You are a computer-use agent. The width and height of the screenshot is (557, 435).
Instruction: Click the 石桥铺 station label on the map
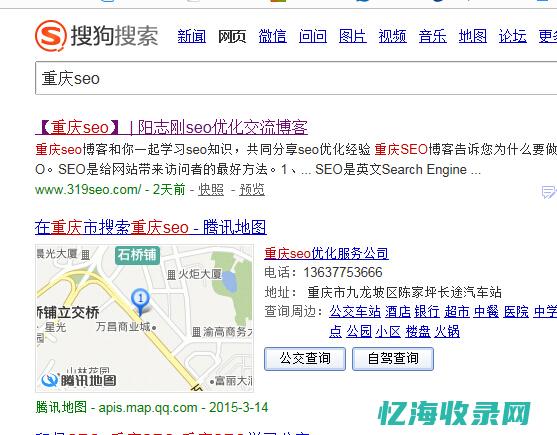(x=137, y=255)
